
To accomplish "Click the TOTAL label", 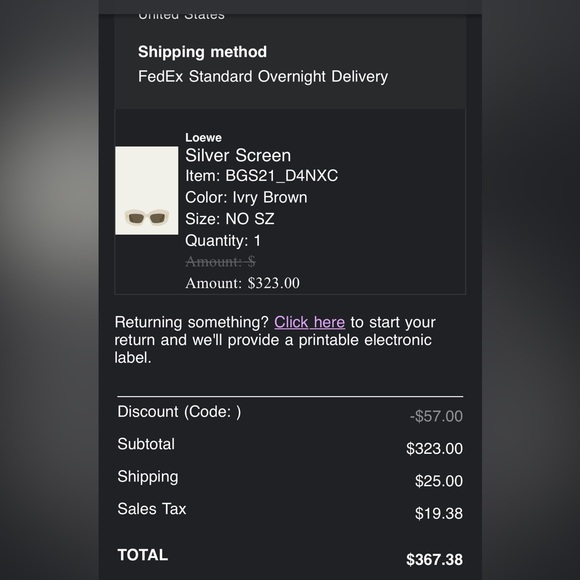I will [143, 555].
